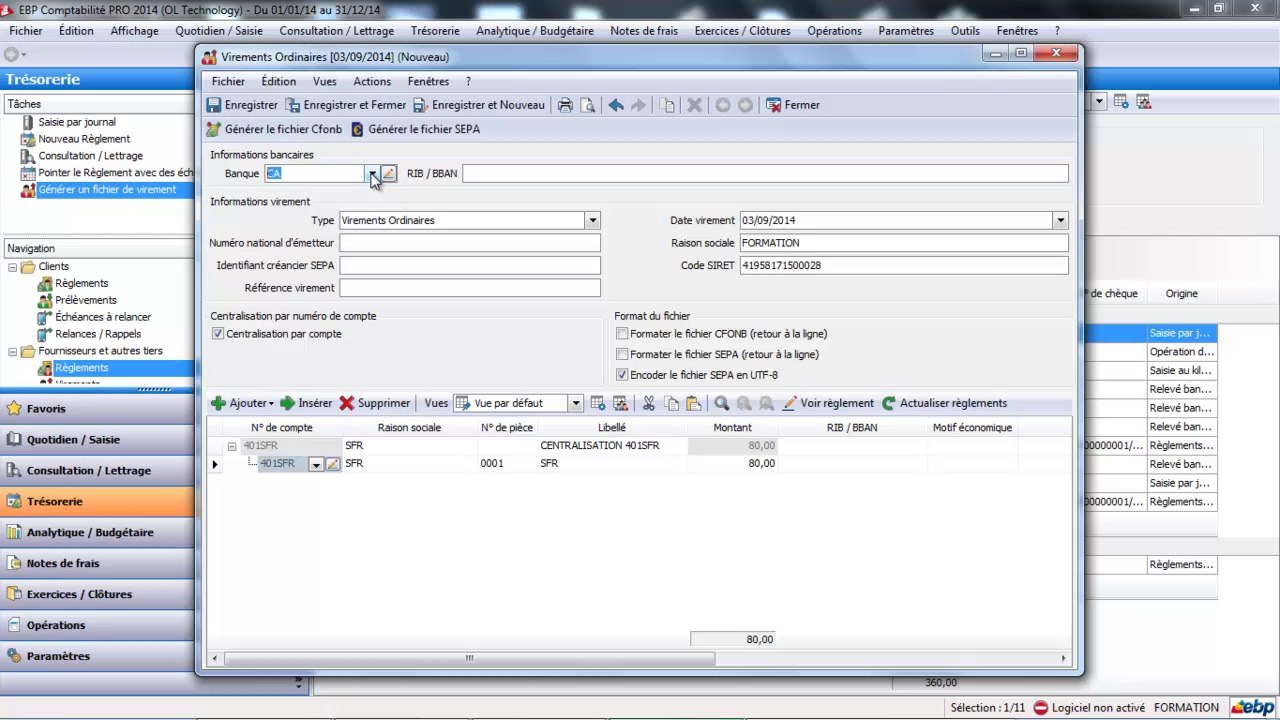
Task: Open Vues menu in dialog
Action: tap(324, 81)
